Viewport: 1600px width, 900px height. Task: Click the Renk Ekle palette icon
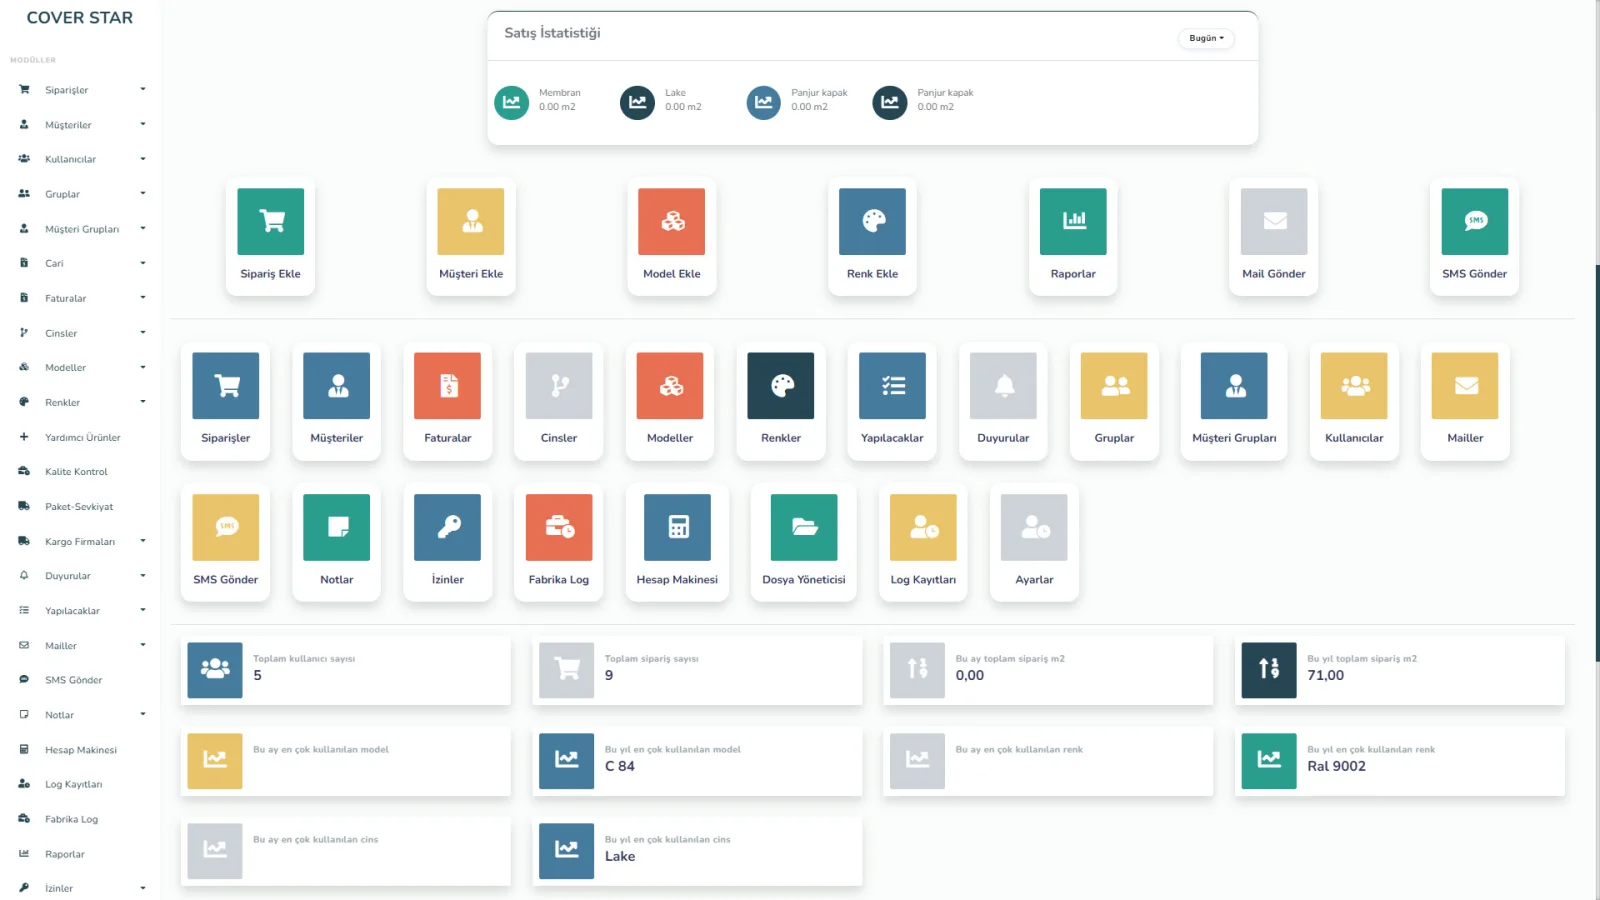(x=872, y=221)
